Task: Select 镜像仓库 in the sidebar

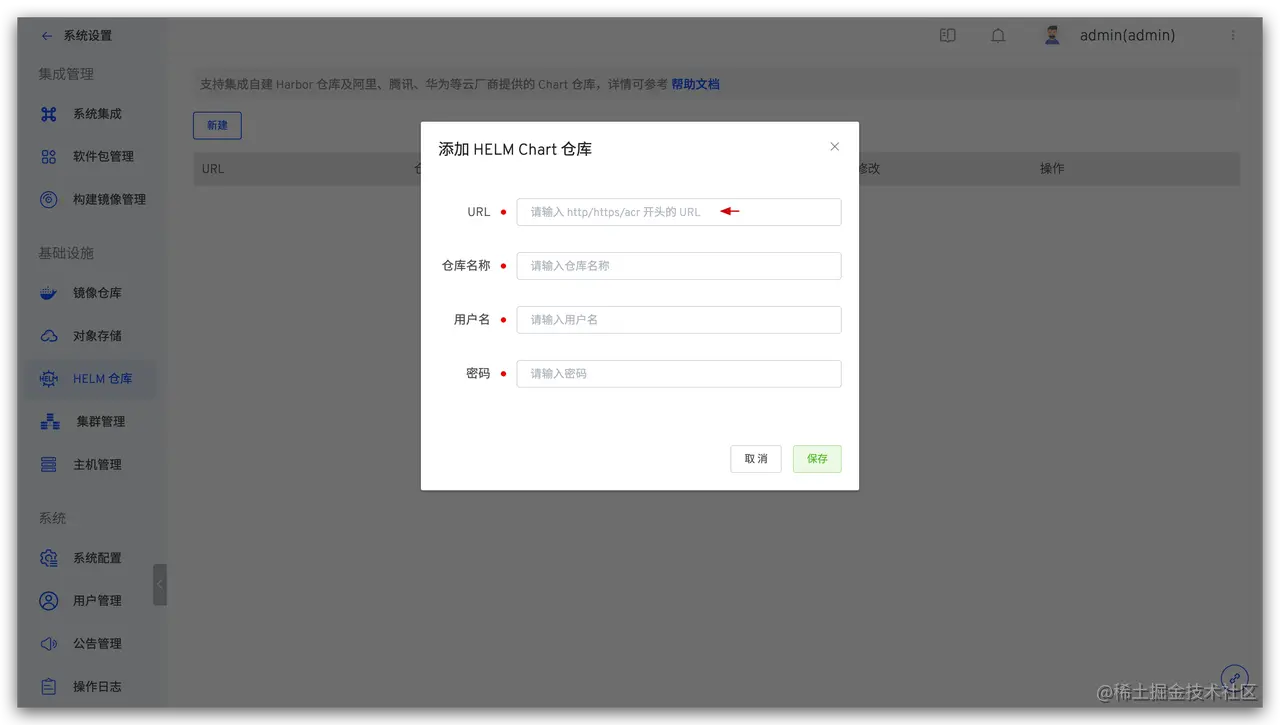Action: (97, 293)
